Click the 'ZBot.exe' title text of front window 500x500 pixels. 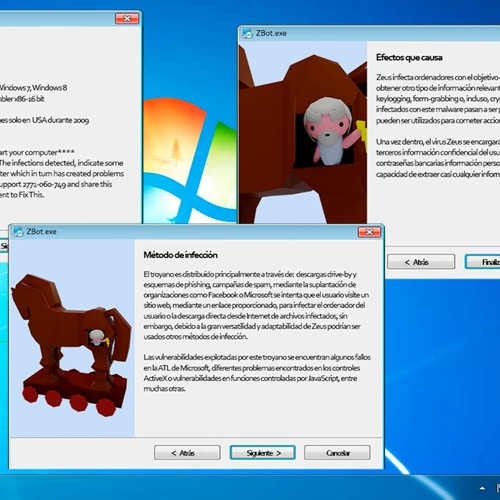point(41,232)
